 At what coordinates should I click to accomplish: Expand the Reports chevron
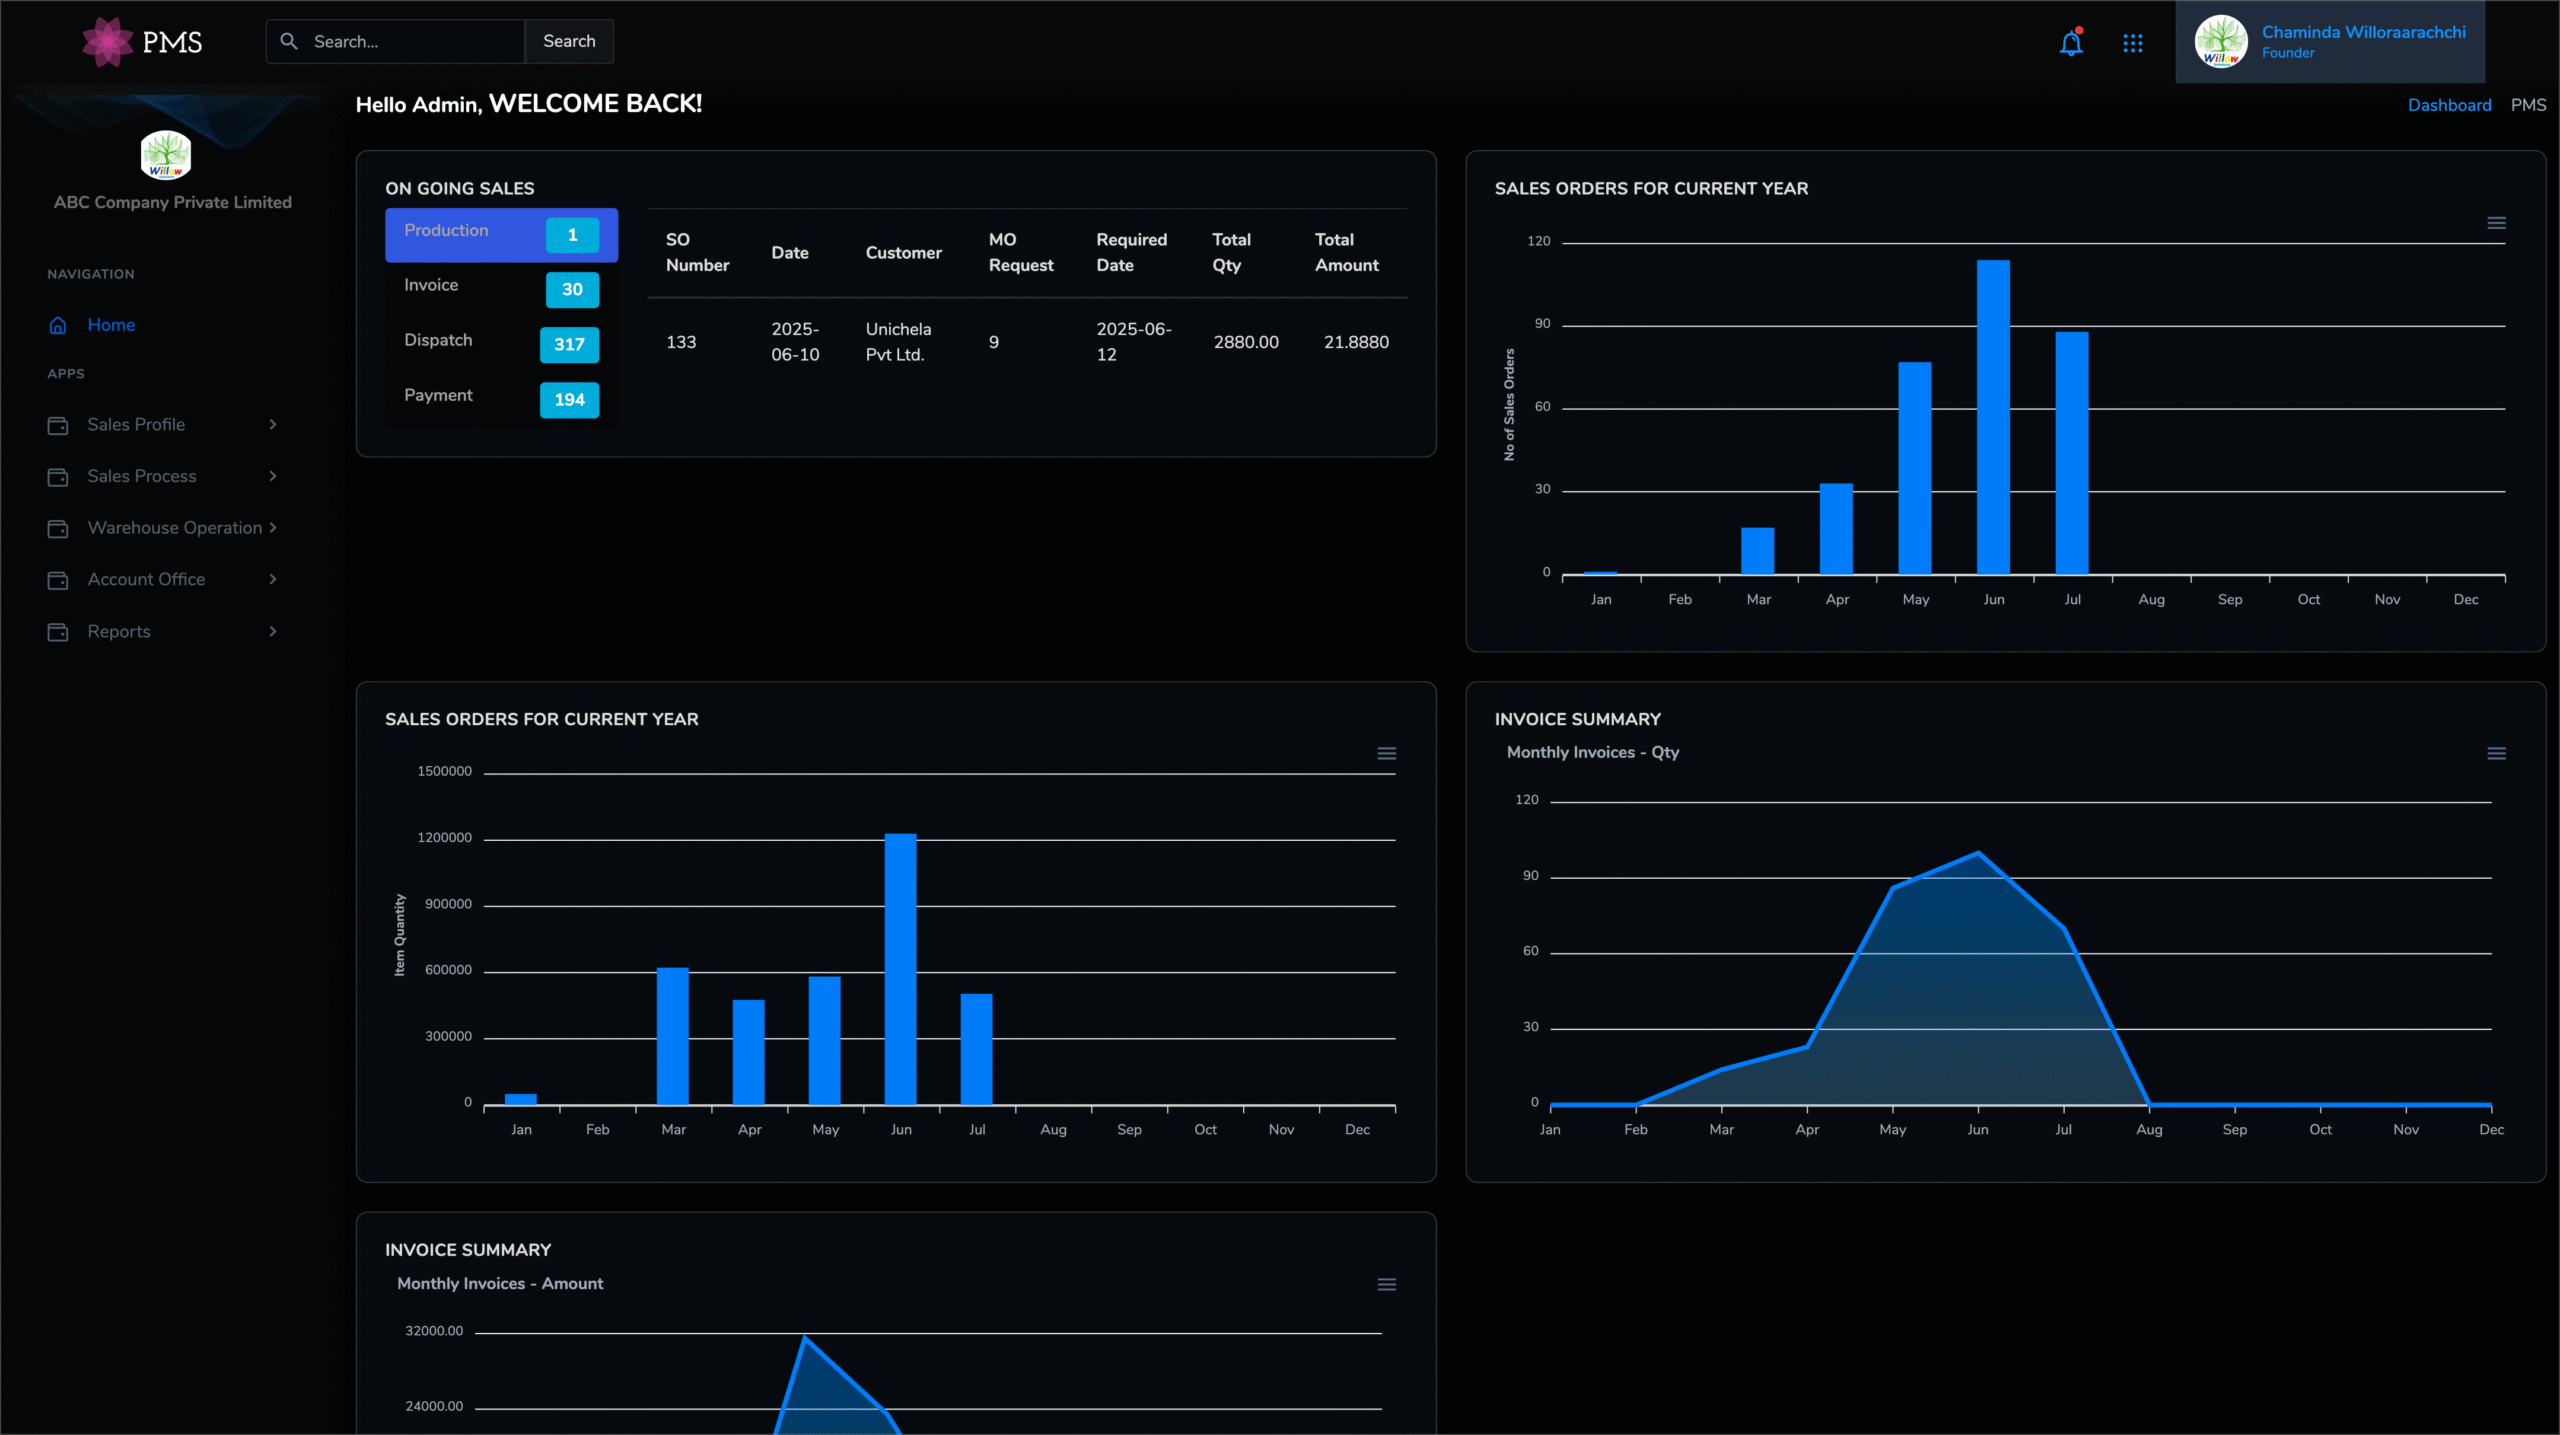[x=273, y=631]
